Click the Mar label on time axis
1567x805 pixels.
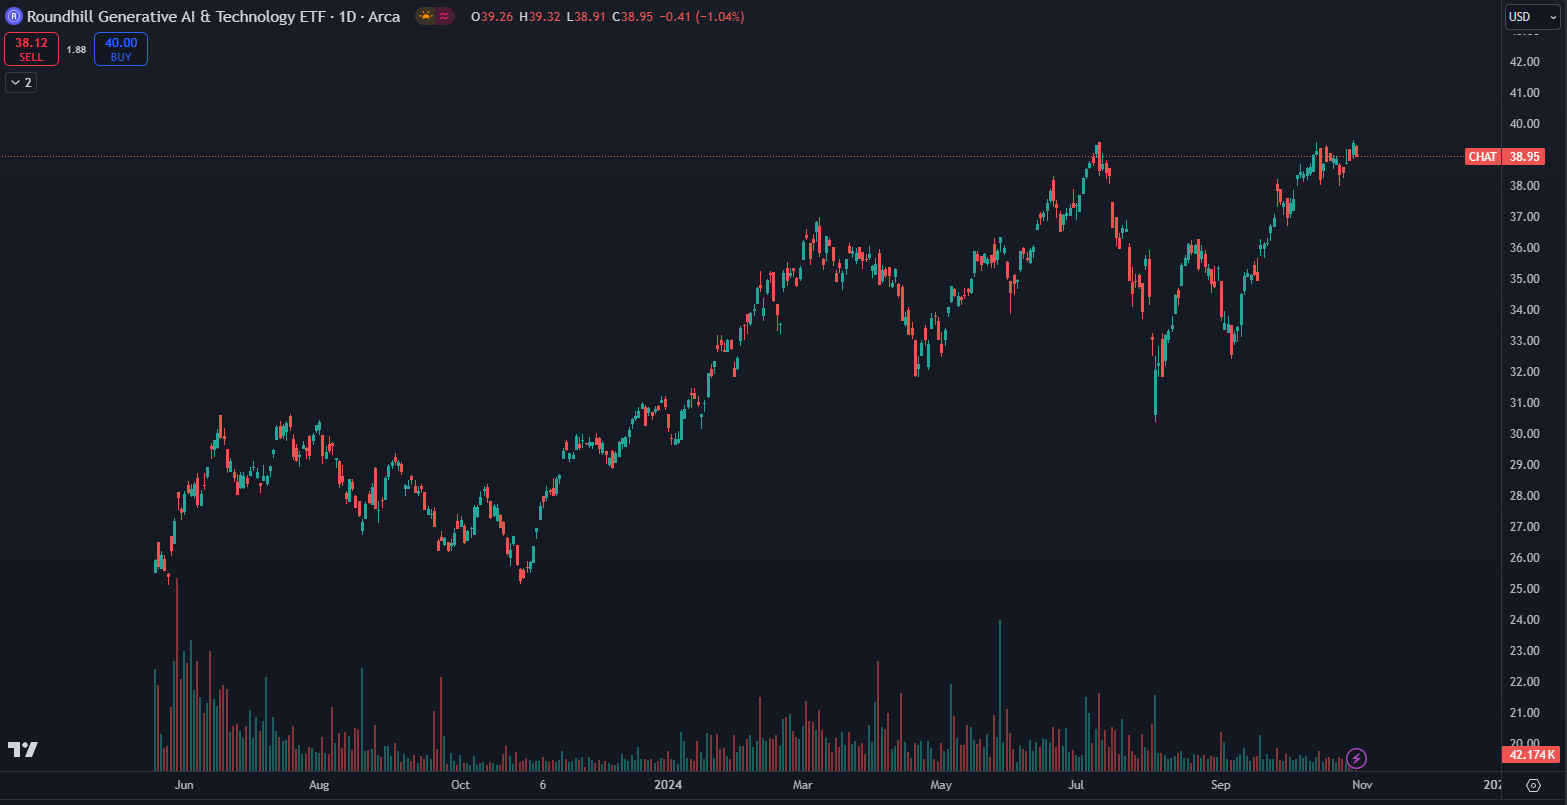click(x=803, y=786)
